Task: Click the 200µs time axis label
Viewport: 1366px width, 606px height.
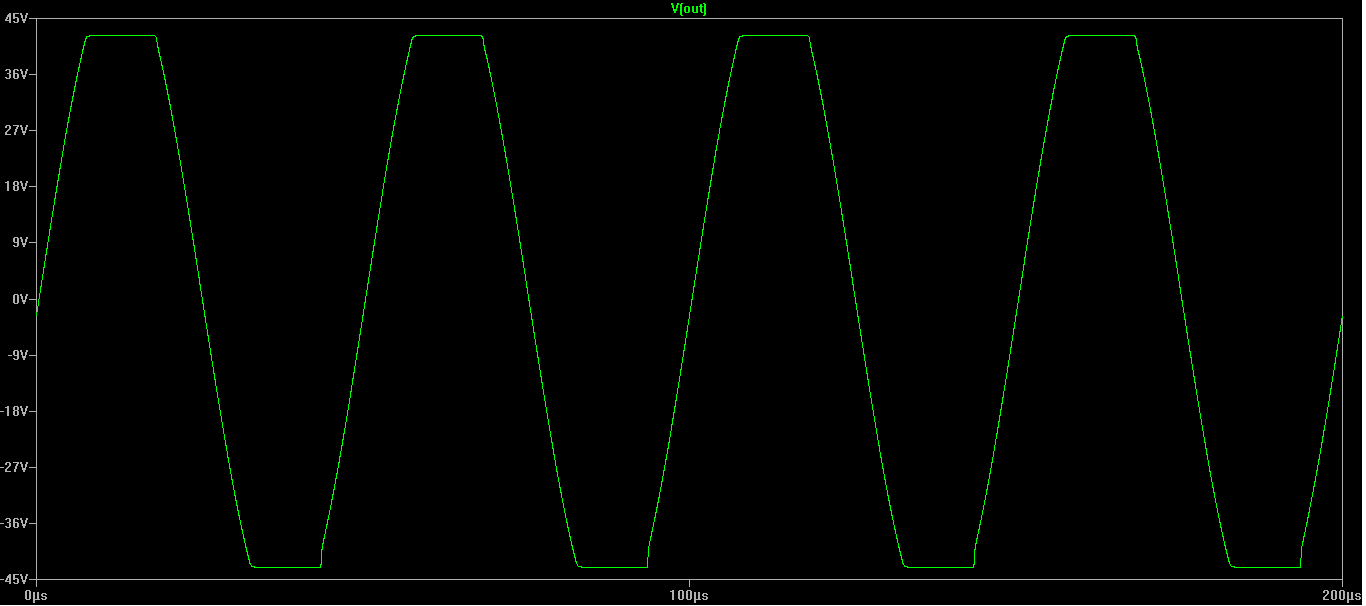Action: pos(1342,596)
